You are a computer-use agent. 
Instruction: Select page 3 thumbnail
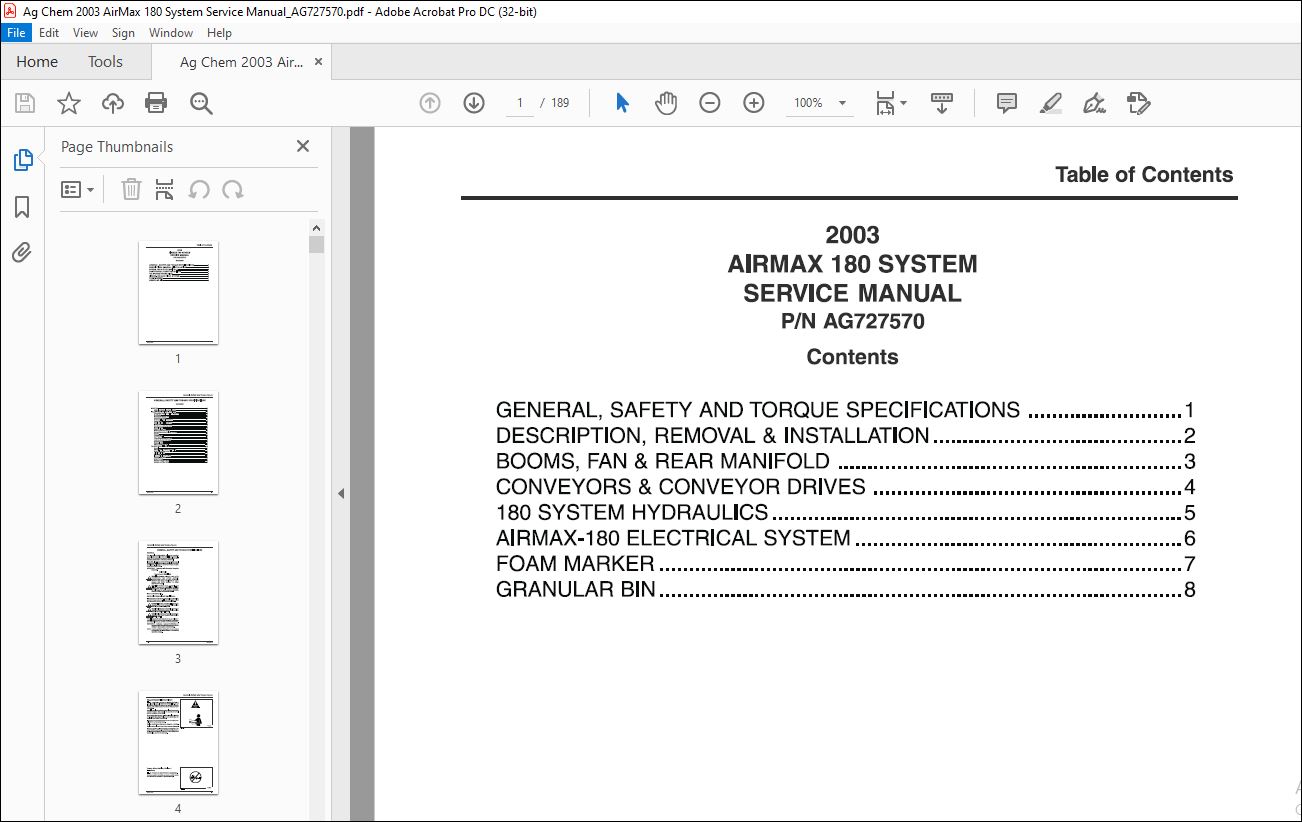click(x=178, y=593)
